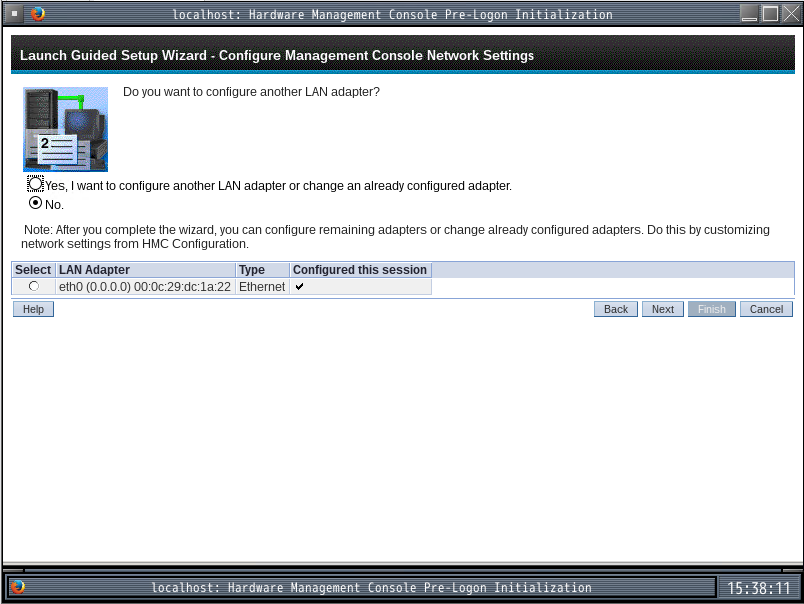The height and width of the screenshot is (604, 804).
Task: Click the Configured this session header
Action: (x=360, y=270)
